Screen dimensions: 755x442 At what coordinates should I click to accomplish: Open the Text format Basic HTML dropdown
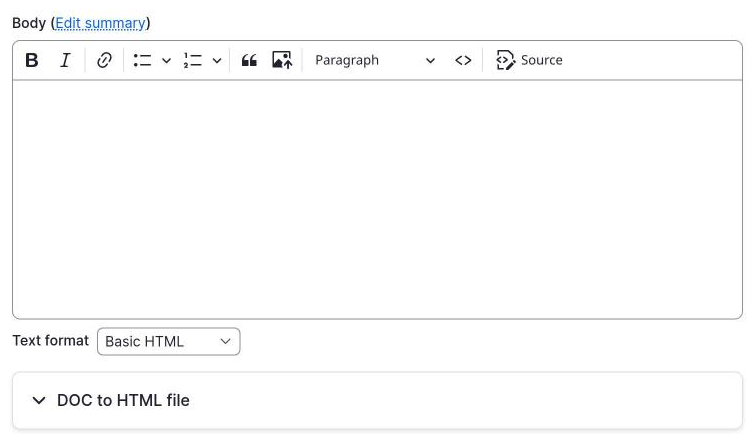pyautogui.click(x=169, y=341)
